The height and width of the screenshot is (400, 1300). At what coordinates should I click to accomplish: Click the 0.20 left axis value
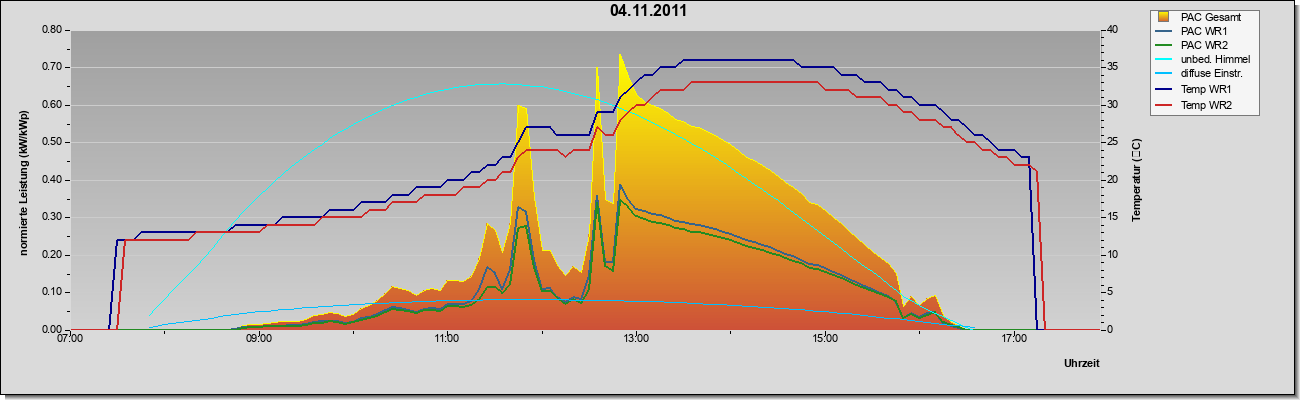53,255
